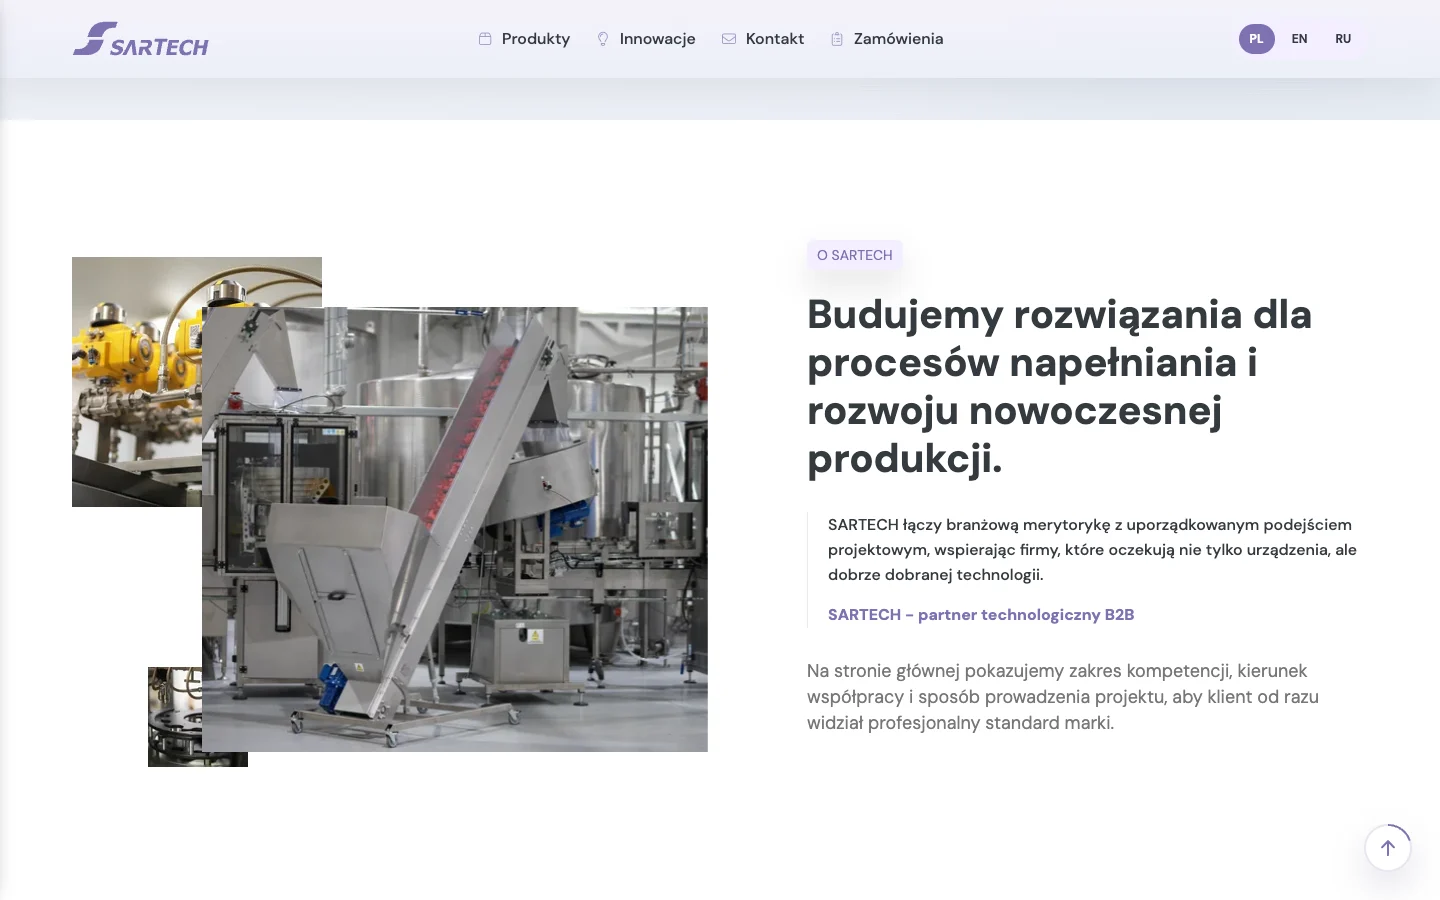1440x900 pixels.
Task: Click the scroll-to-top arrow button
Action: [x=1388, y=848]
